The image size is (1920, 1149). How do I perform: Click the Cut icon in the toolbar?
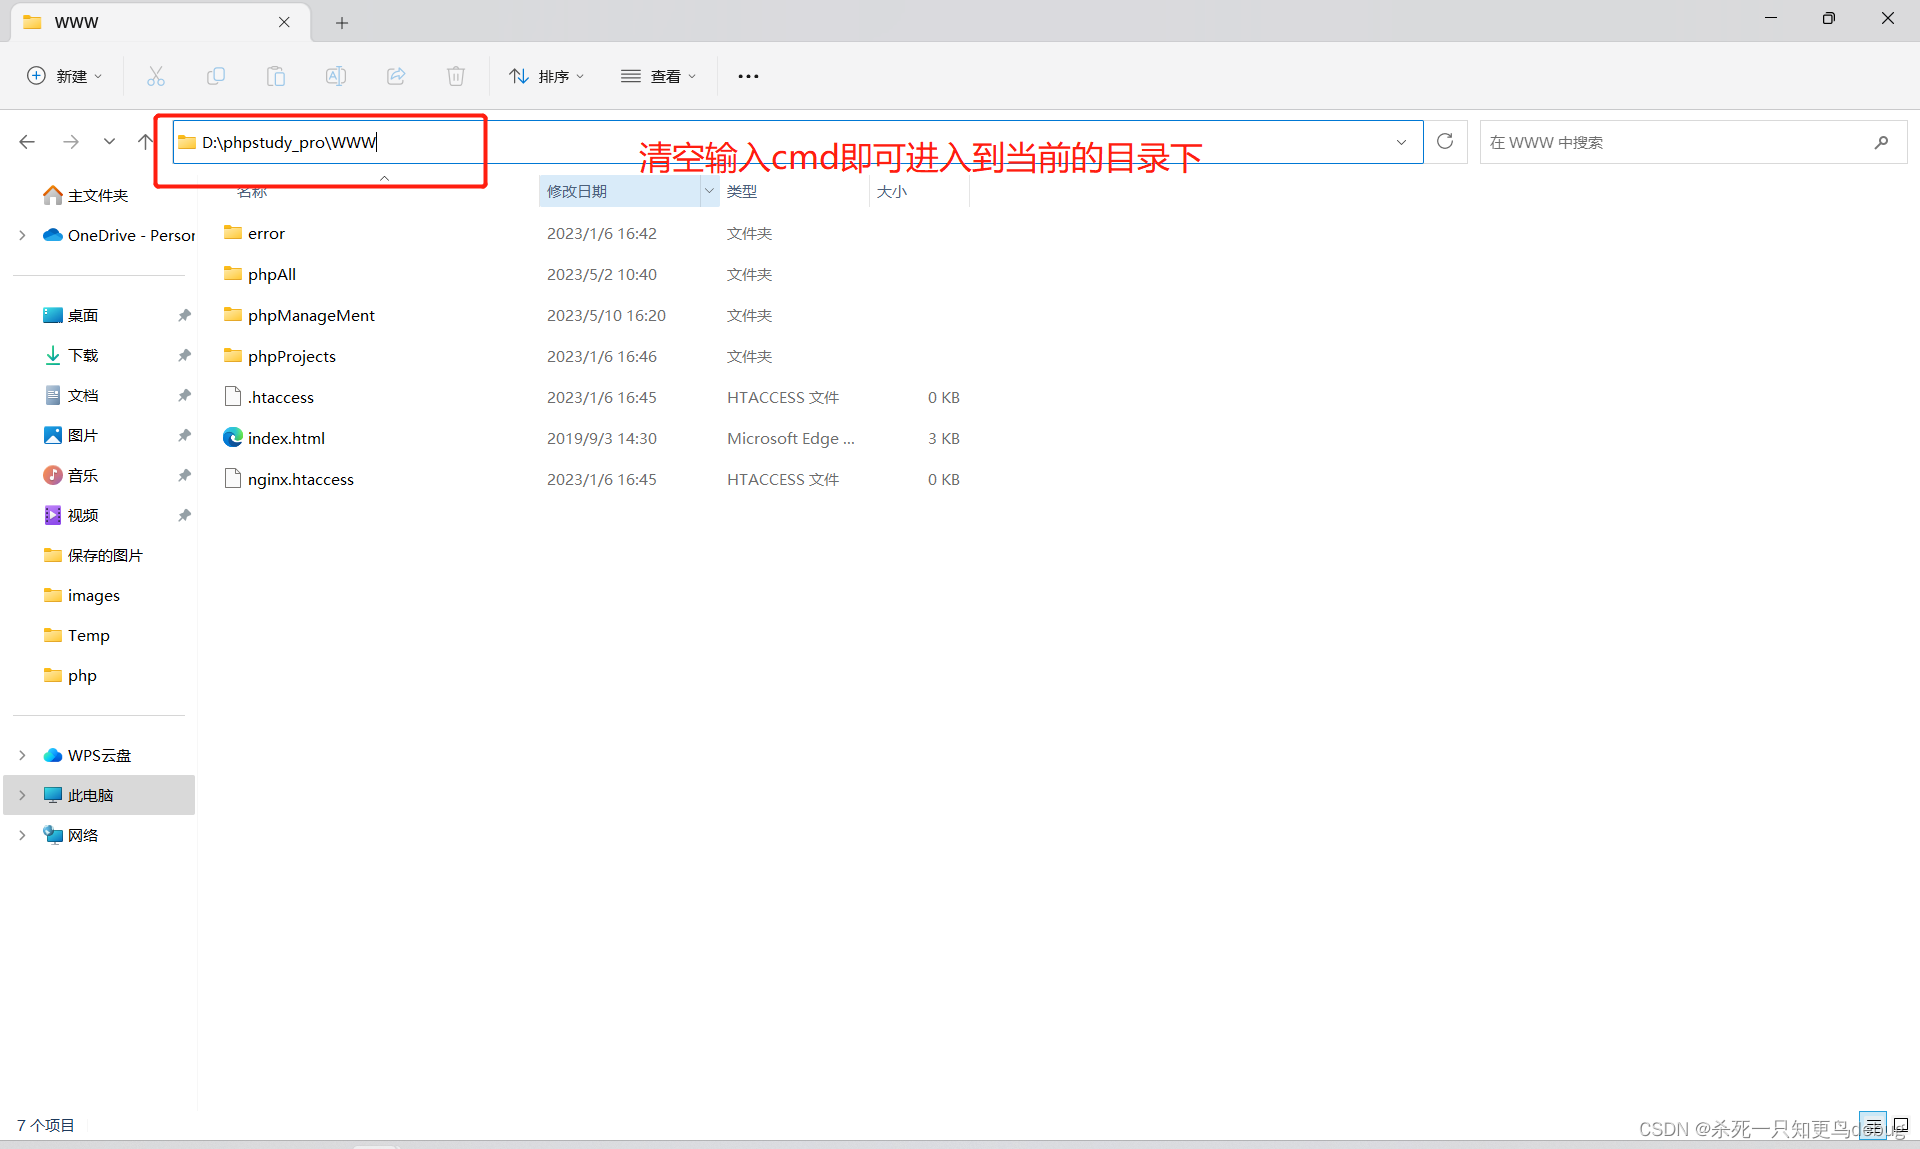pos(156,75)
